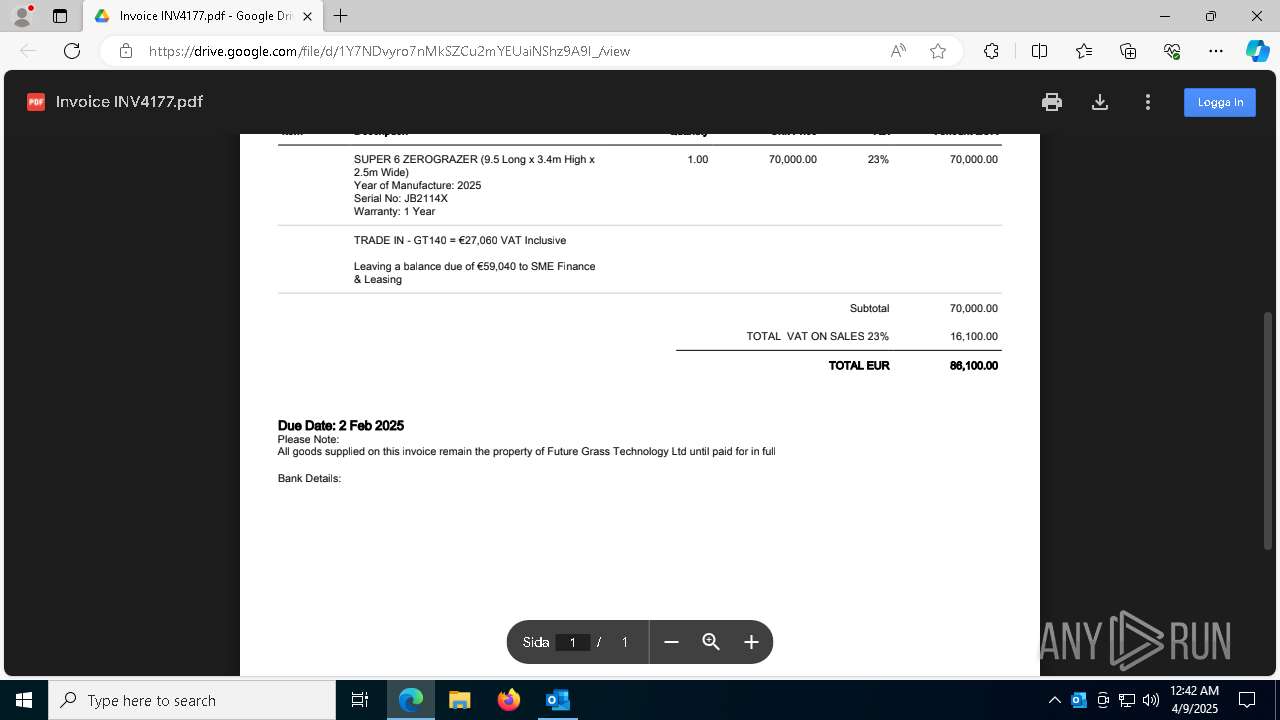This screenshot has width=1280, height=720.
Task: Open the Windows Start menu
Action: tap(24, 700)
